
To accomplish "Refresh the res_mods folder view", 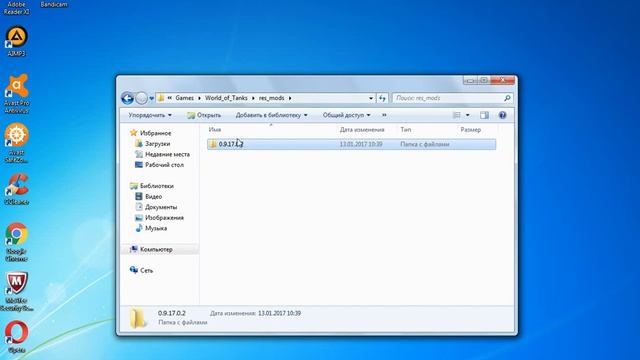I will pos(382,98).
